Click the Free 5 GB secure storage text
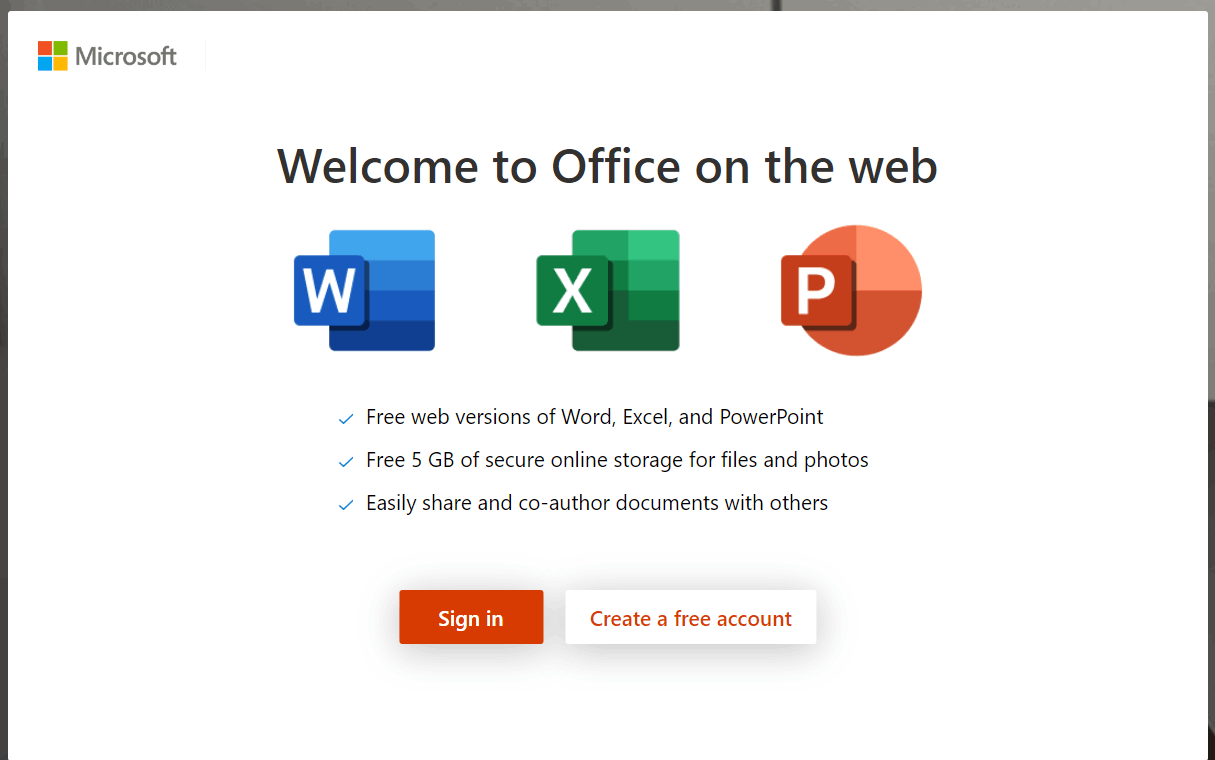 click(x=617, y=460)
